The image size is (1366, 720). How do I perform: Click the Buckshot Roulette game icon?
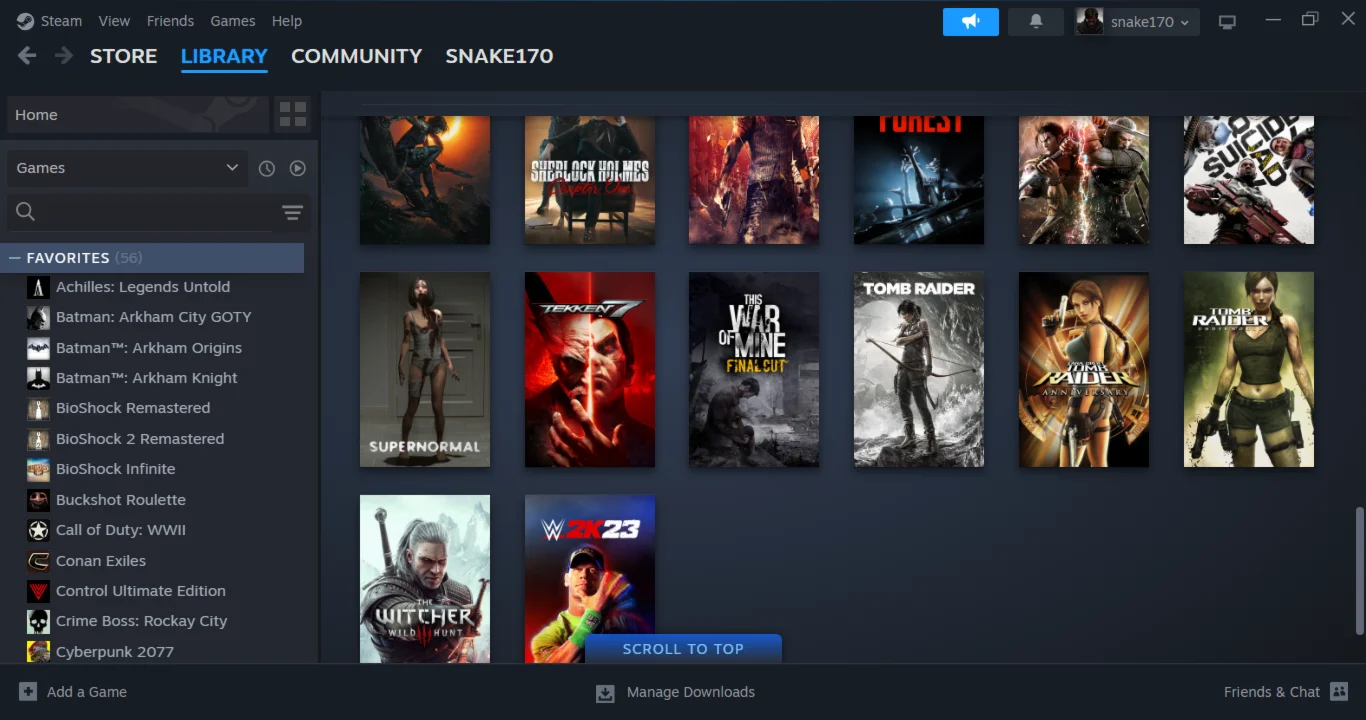[38, 500]
